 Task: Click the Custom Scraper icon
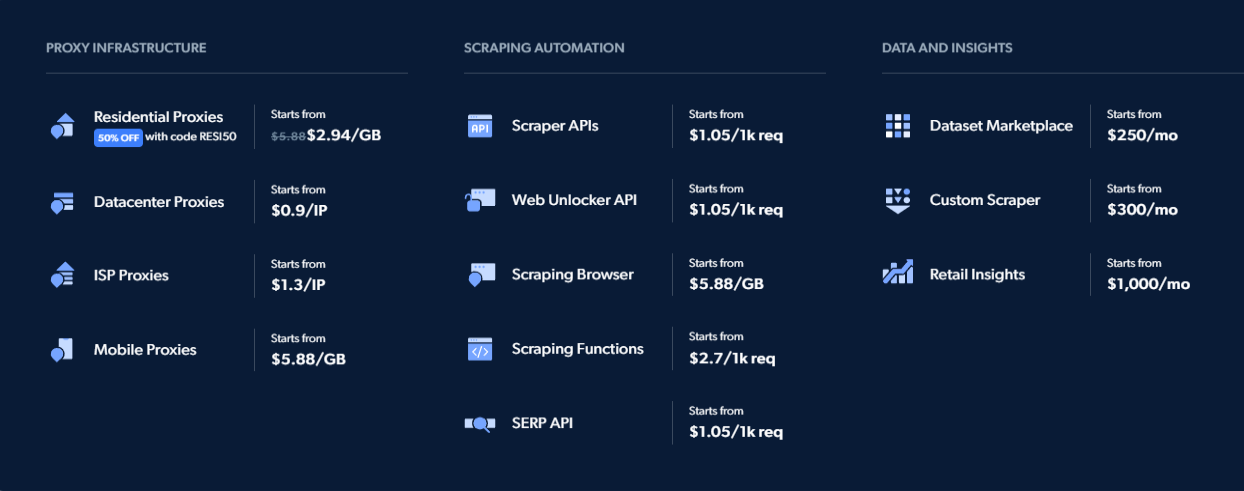[898, 200]
